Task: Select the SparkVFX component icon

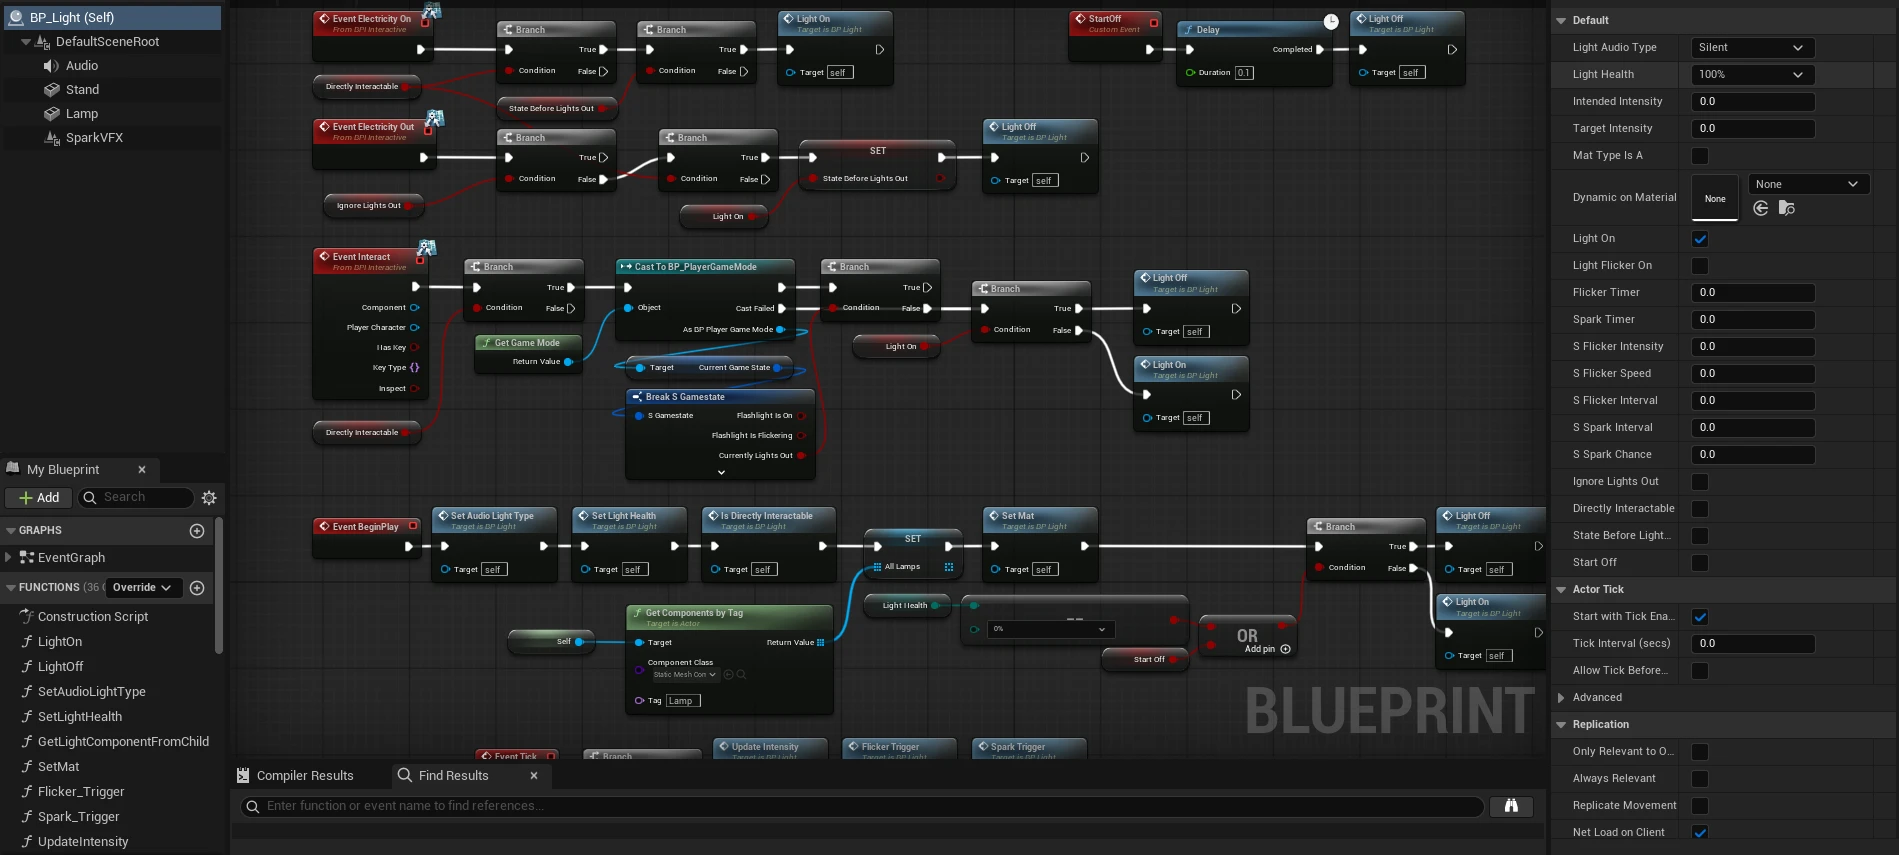Action: pos(52,138)
